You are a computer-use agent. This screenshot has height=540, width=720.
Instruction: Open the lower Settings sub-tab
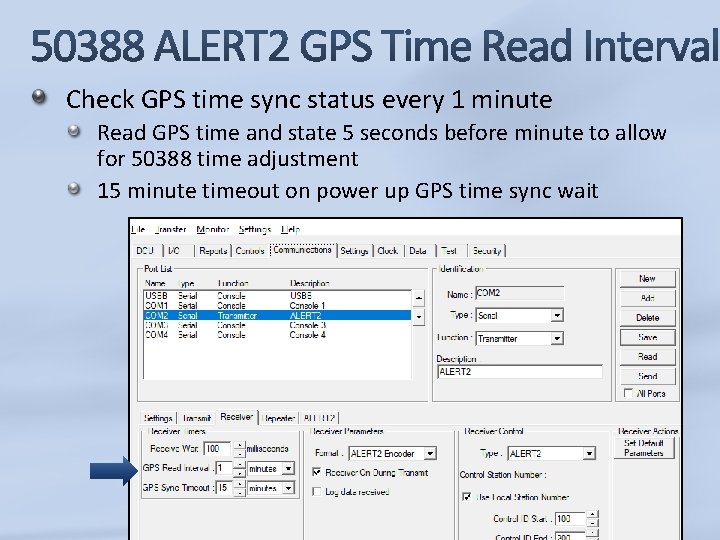158,418
